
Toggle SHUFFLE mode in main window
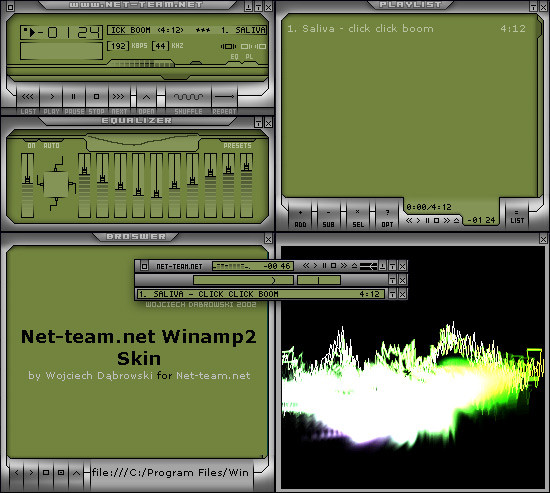[x=188, y=96]
